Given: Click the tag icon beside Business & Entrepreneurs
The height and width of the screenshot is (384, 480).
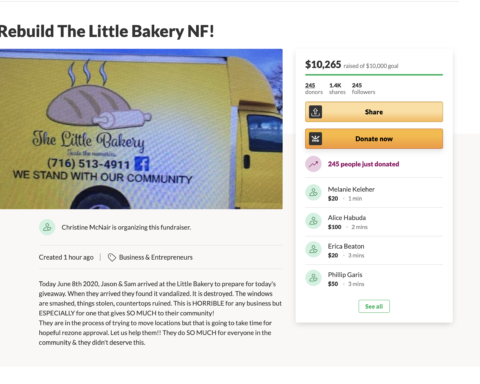Looking at the screenshot, I should click(112, 257).
